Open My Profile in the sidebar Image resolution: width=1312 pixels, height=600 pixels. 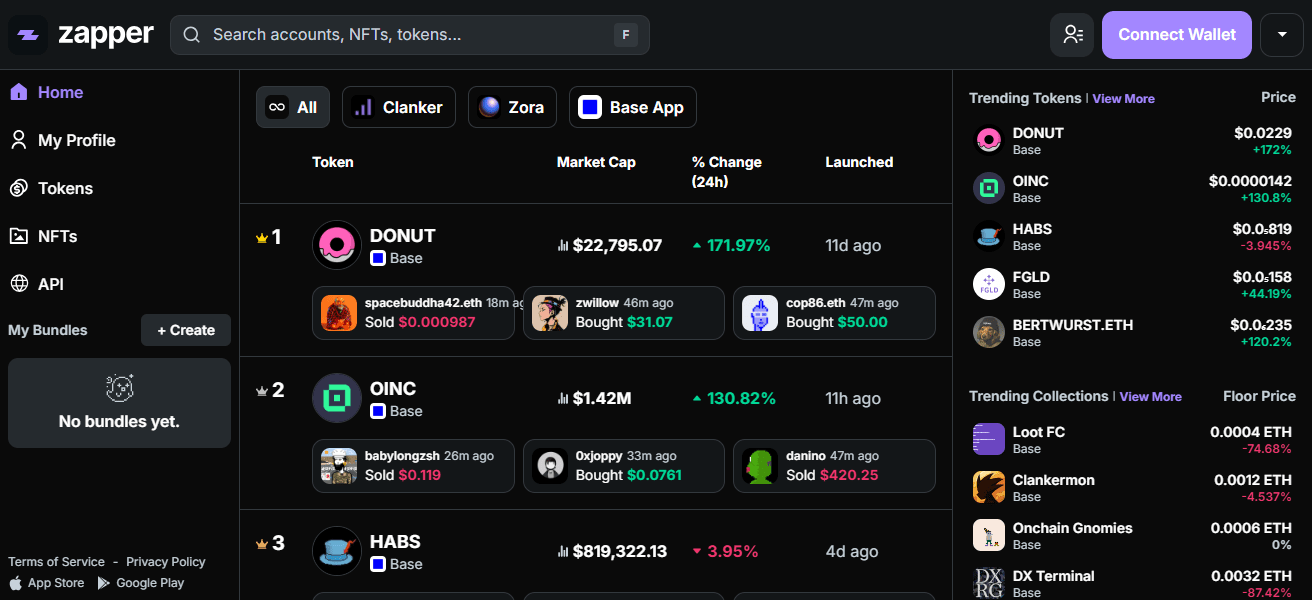point(63,140)
